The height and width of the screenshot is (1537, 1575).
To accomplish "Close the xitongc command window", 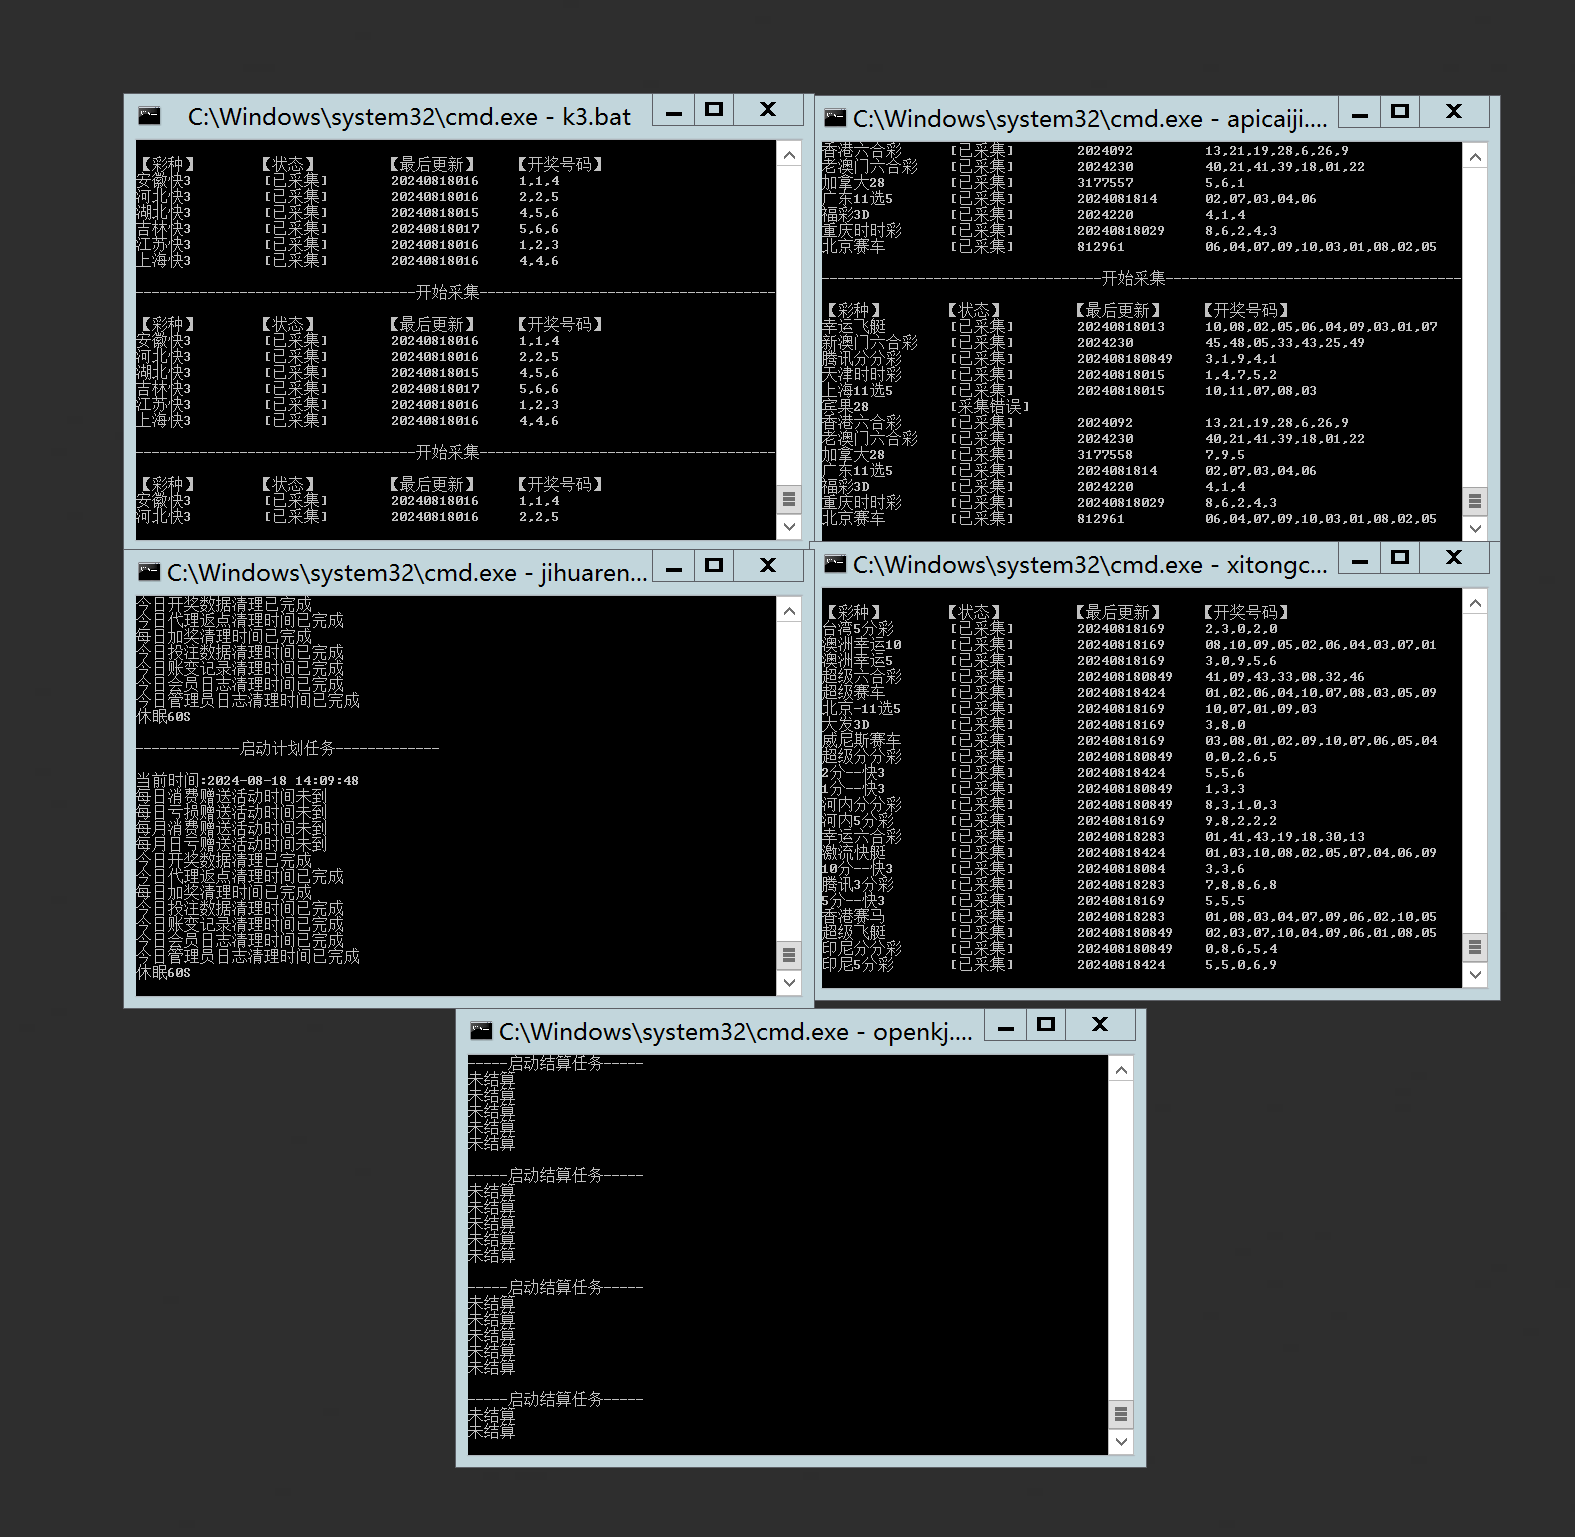I will click(x=1454, y=558).
